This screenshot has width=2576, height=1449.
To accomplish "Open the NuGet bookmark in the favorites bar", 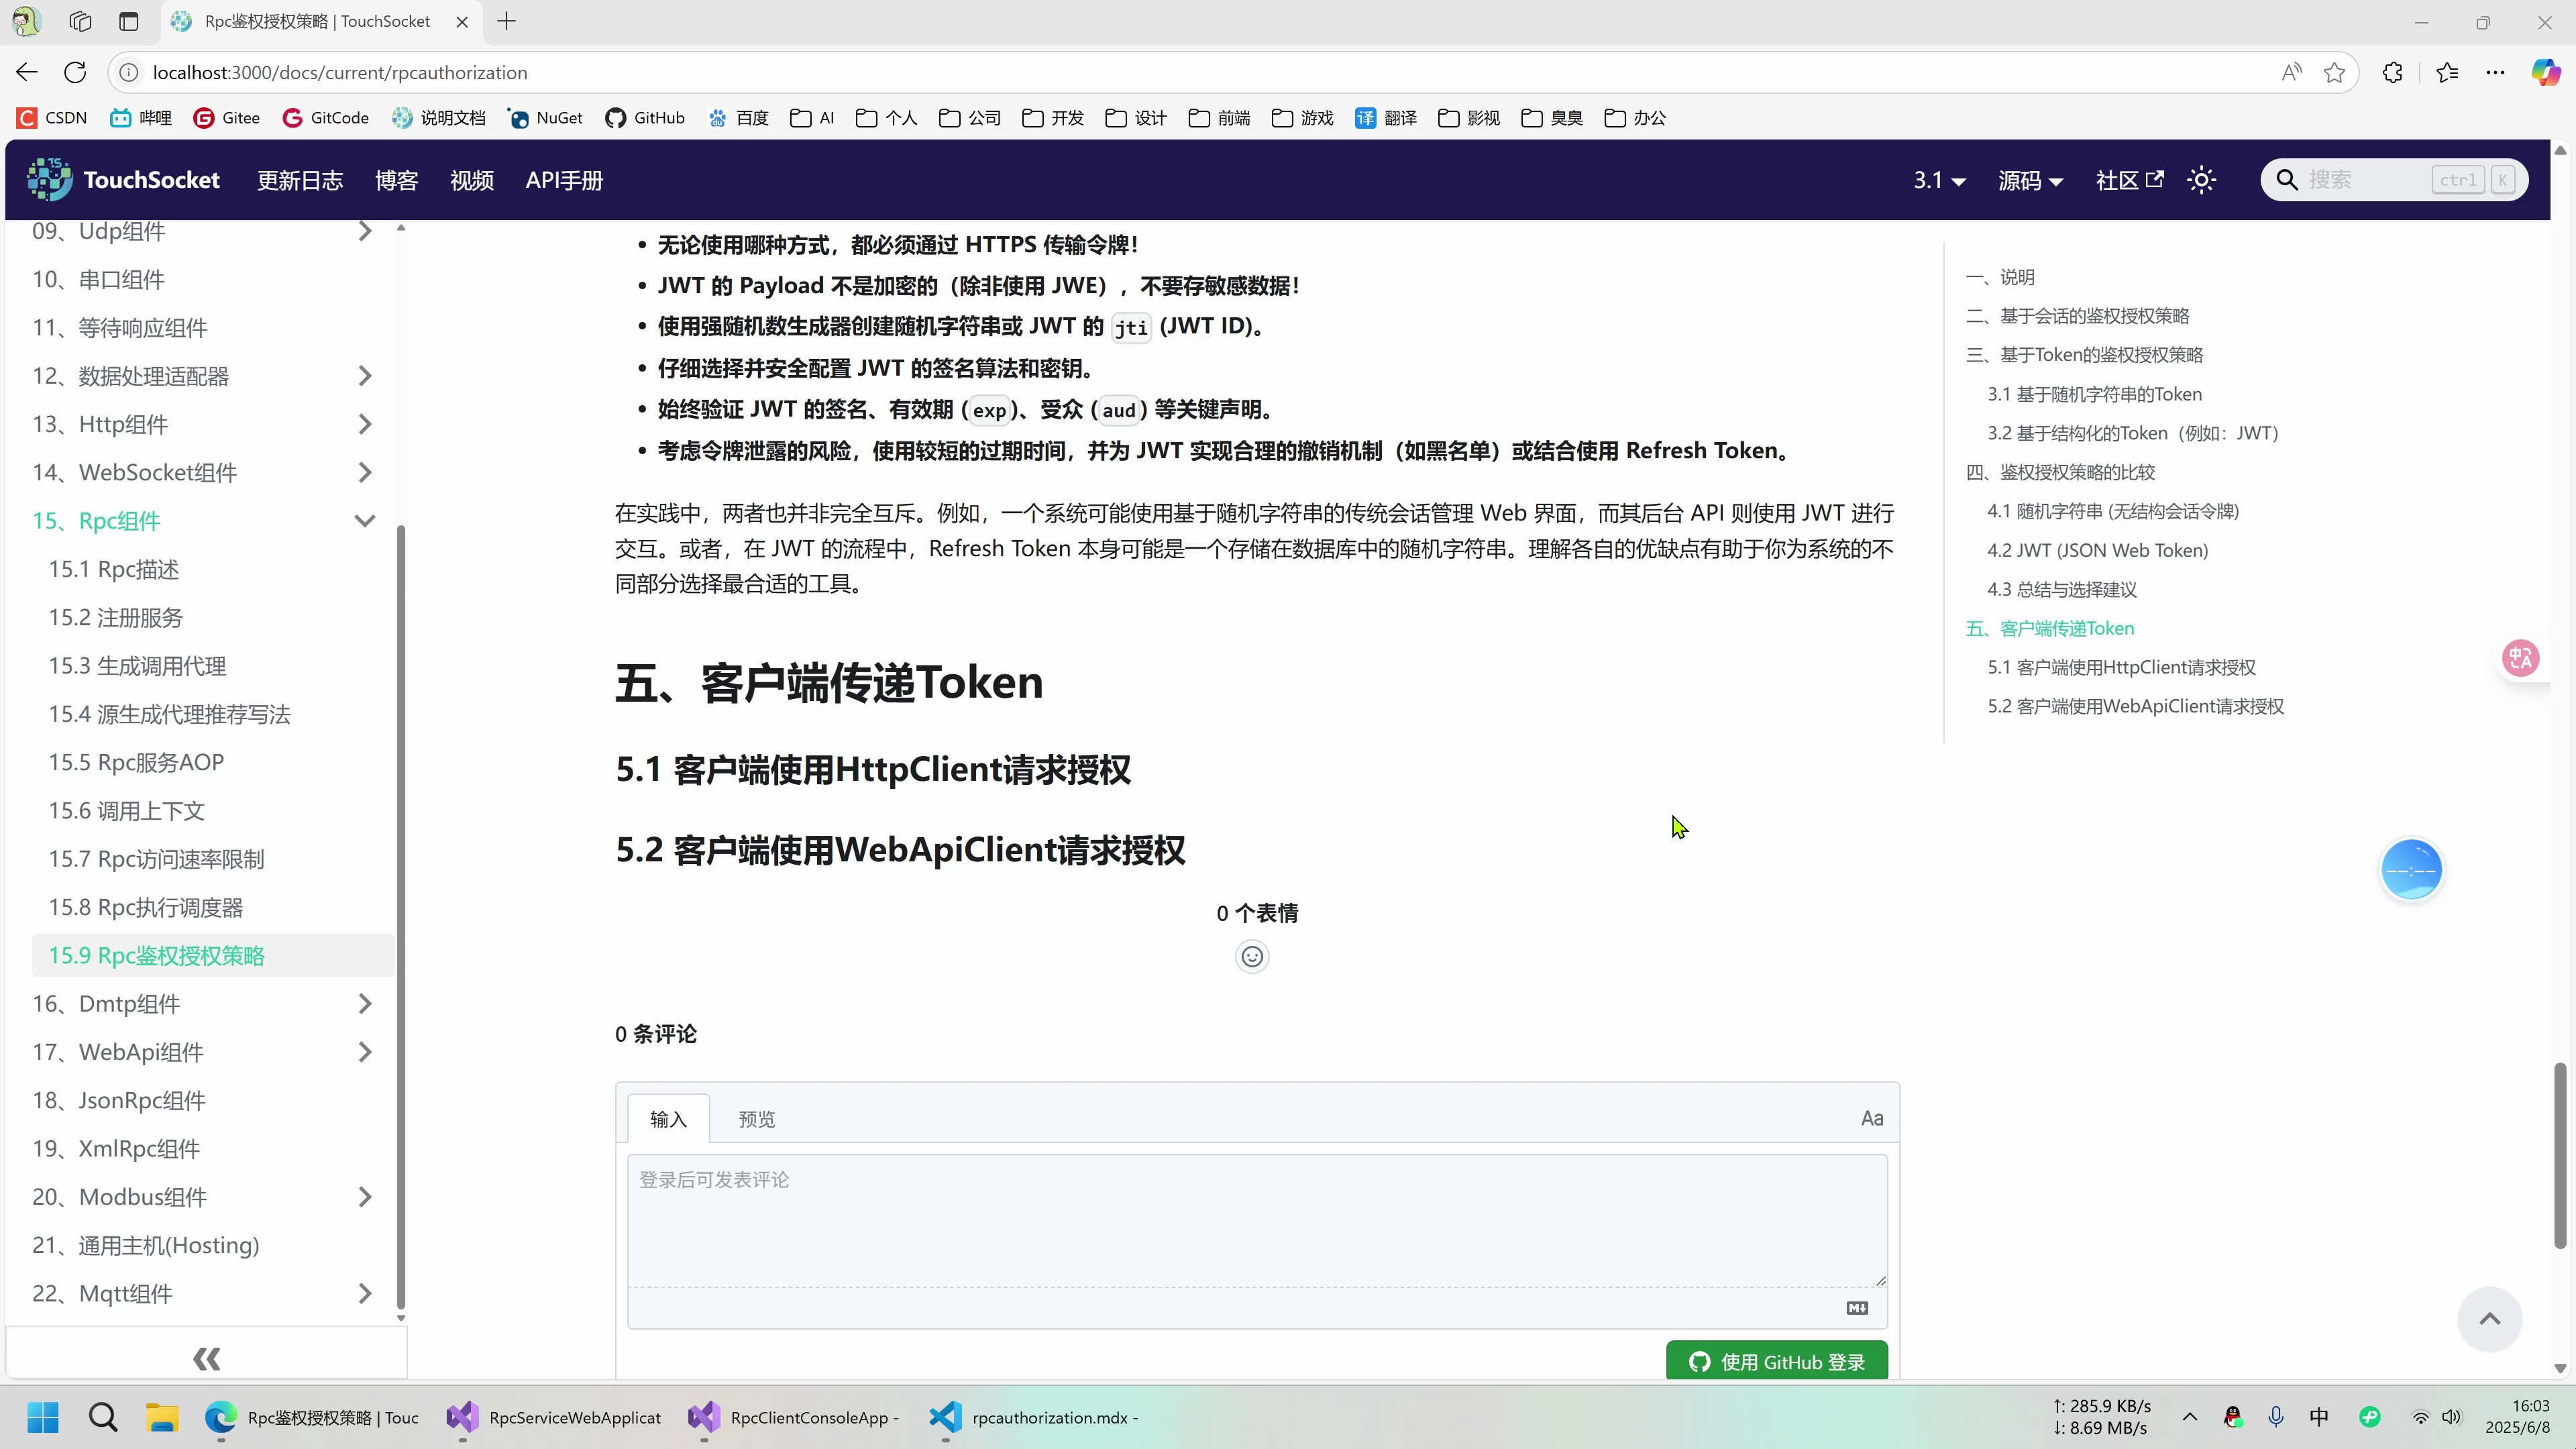I will (x=545, y=117).
